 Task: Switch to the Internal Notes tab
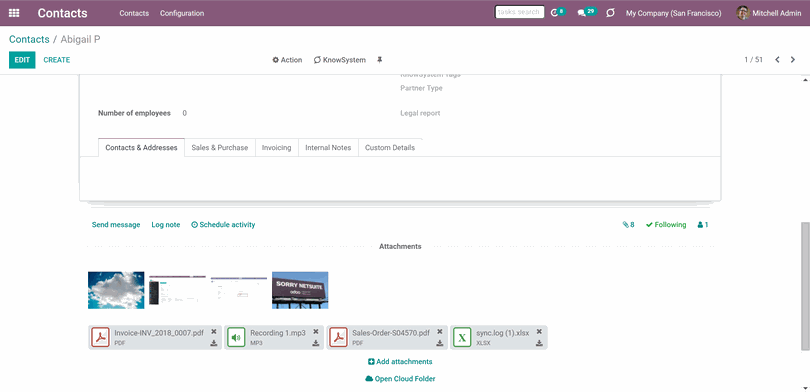[x=328, y=148]
